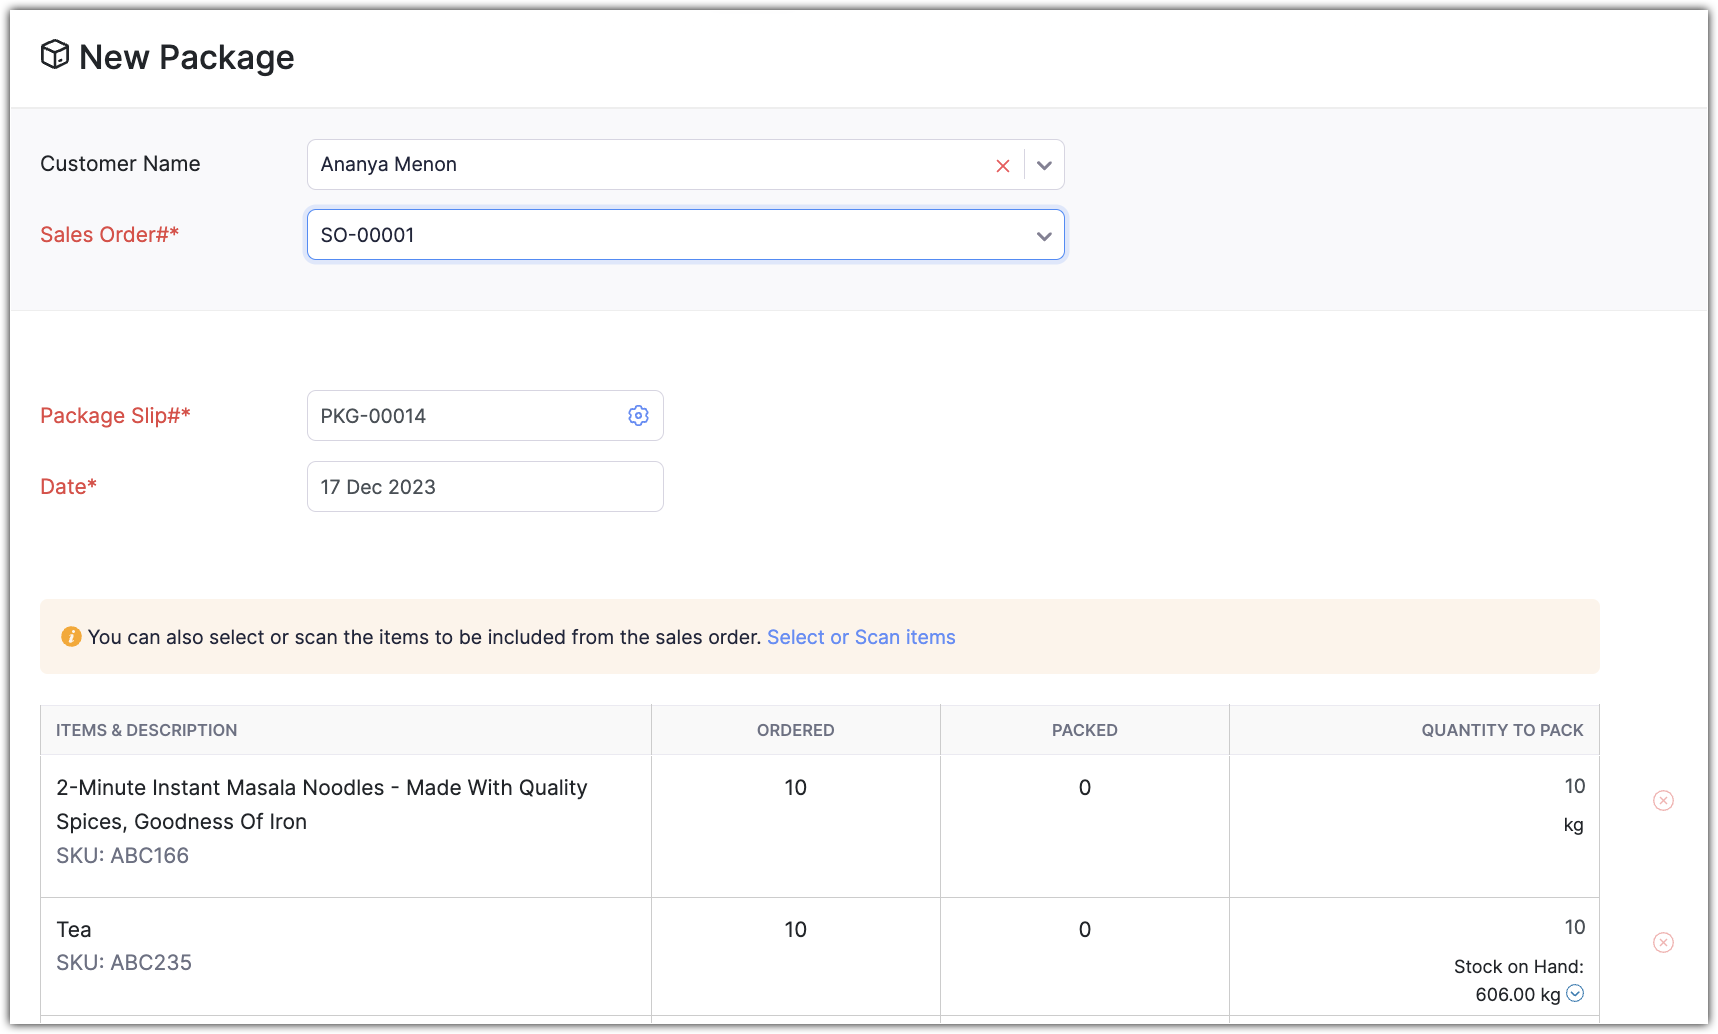Expand the Sales Order SO-00001 dropdown
1718x1034 pixels.
click(1044, 236)
